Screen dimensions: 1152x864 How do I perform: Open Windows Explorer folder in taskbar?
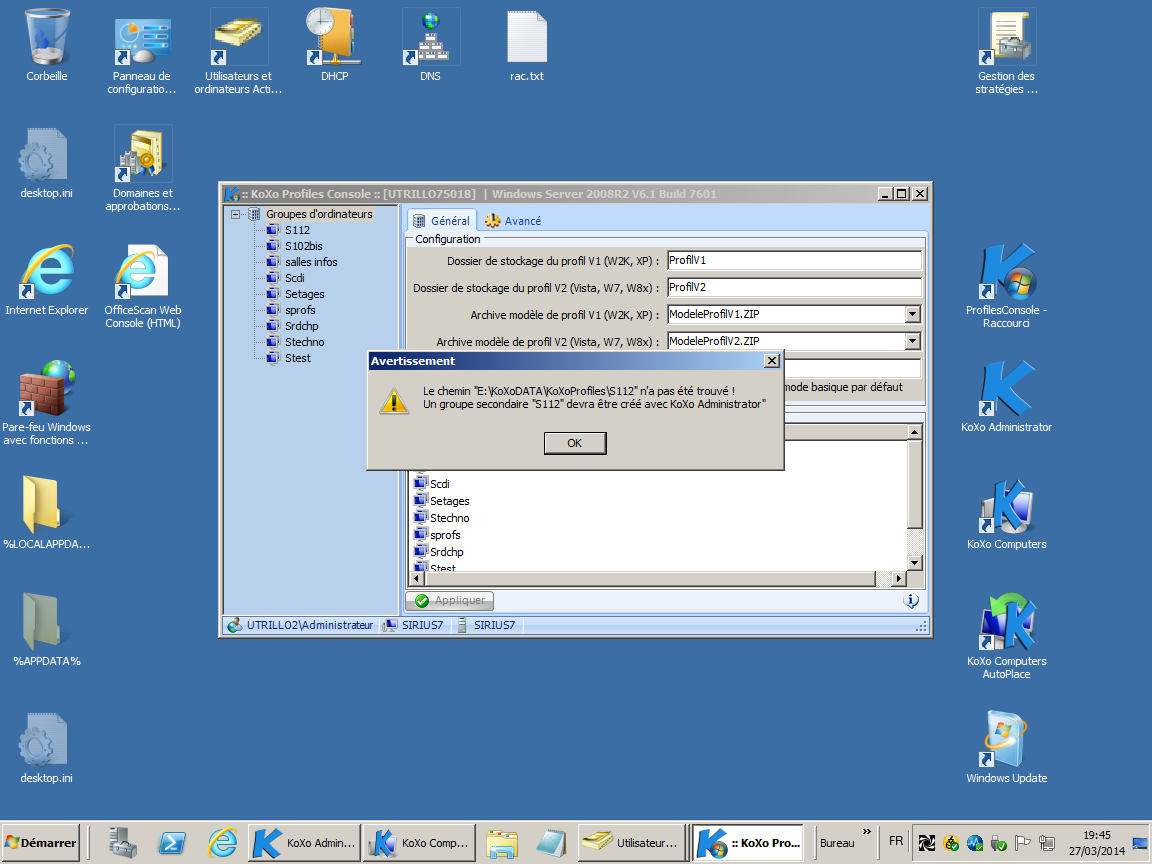[x=502, y=843]
